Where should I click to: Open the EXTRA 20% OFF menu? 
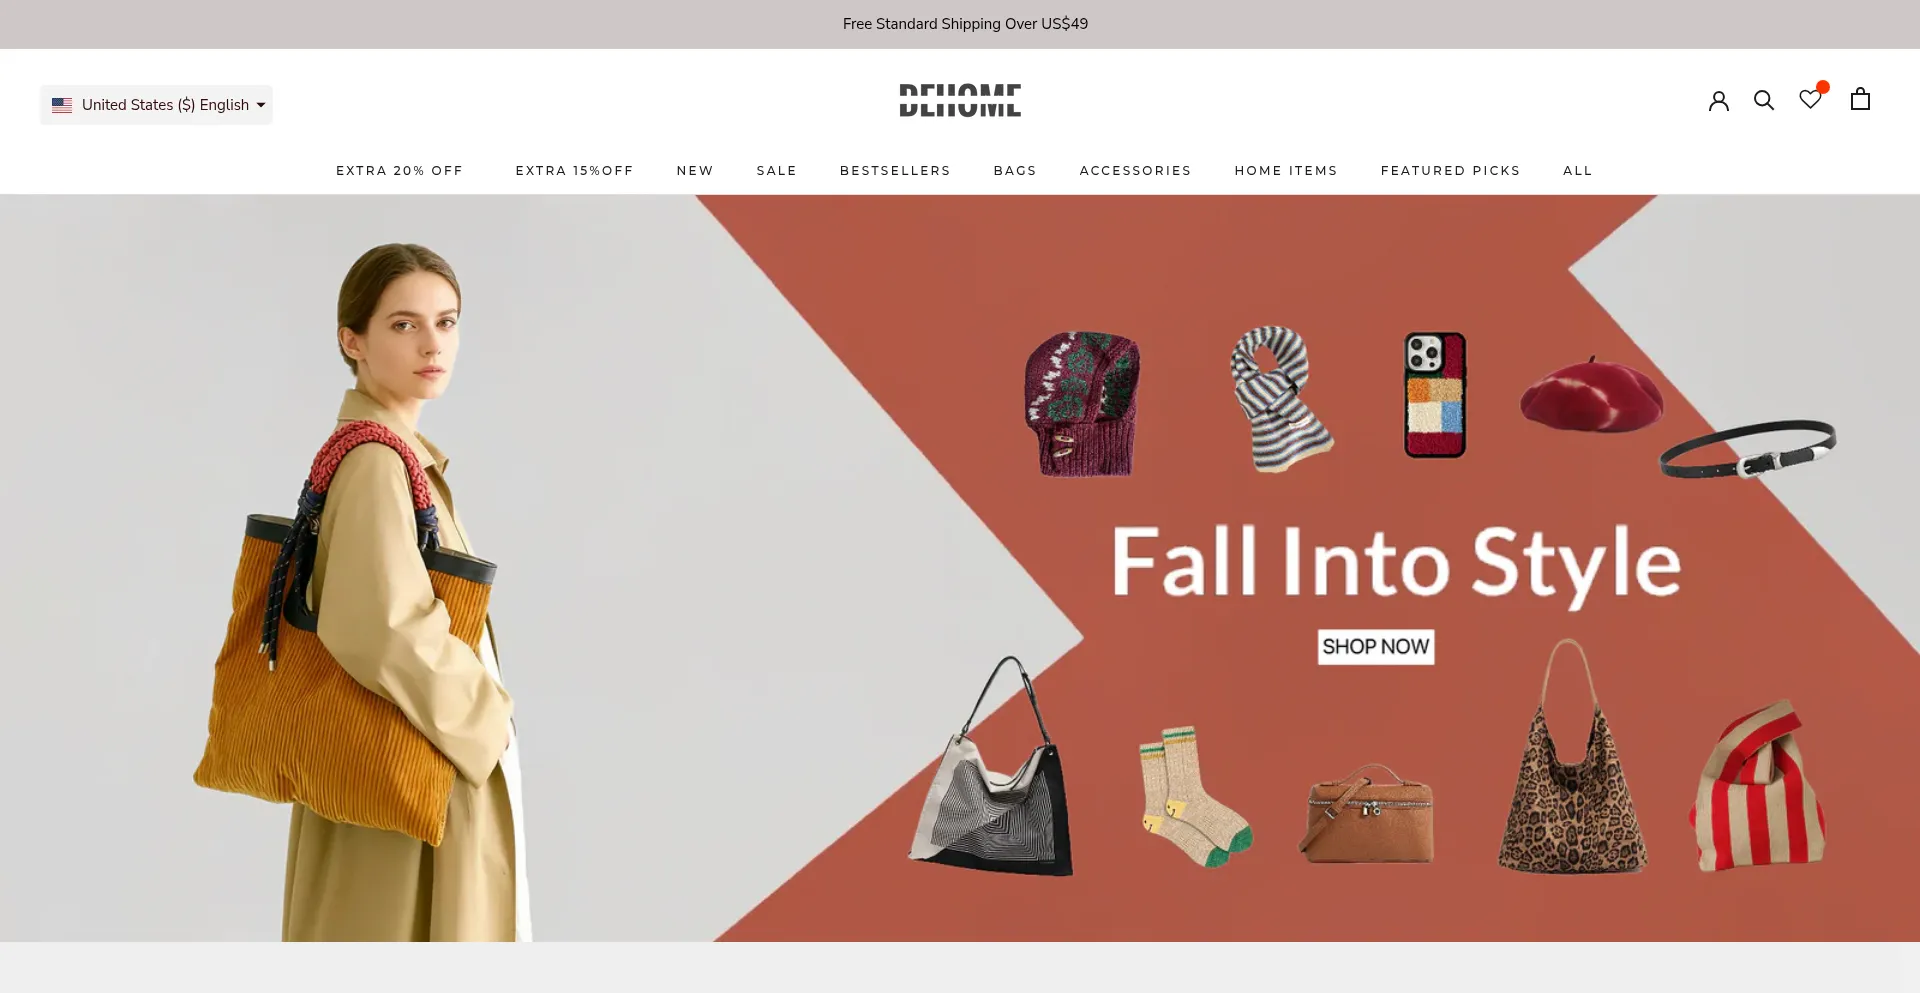(400, 171)
